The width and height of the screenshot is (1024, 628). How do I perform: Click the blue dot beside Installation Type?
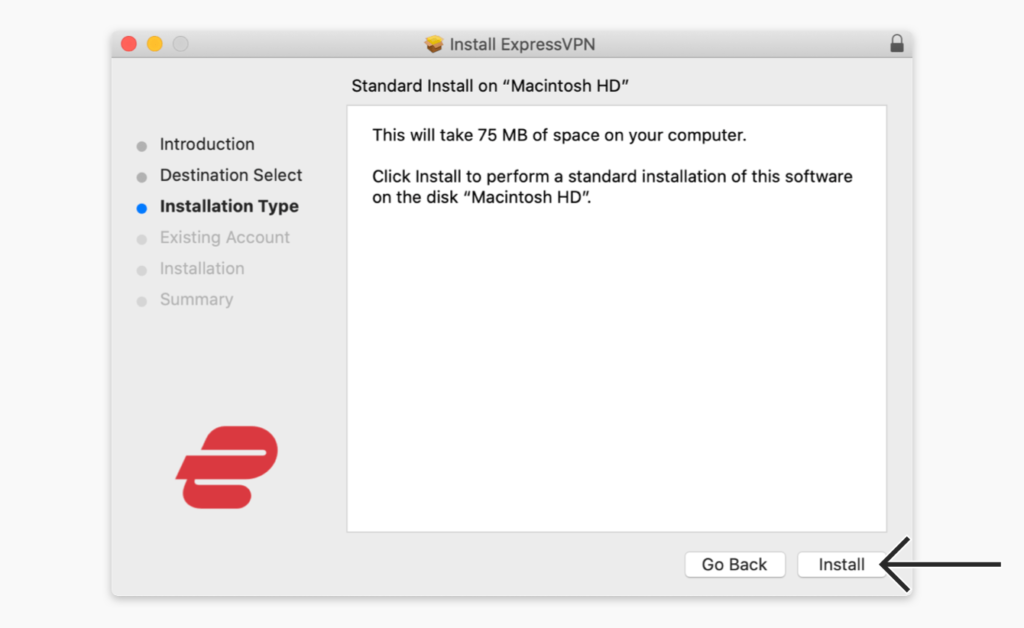point(141,207)
